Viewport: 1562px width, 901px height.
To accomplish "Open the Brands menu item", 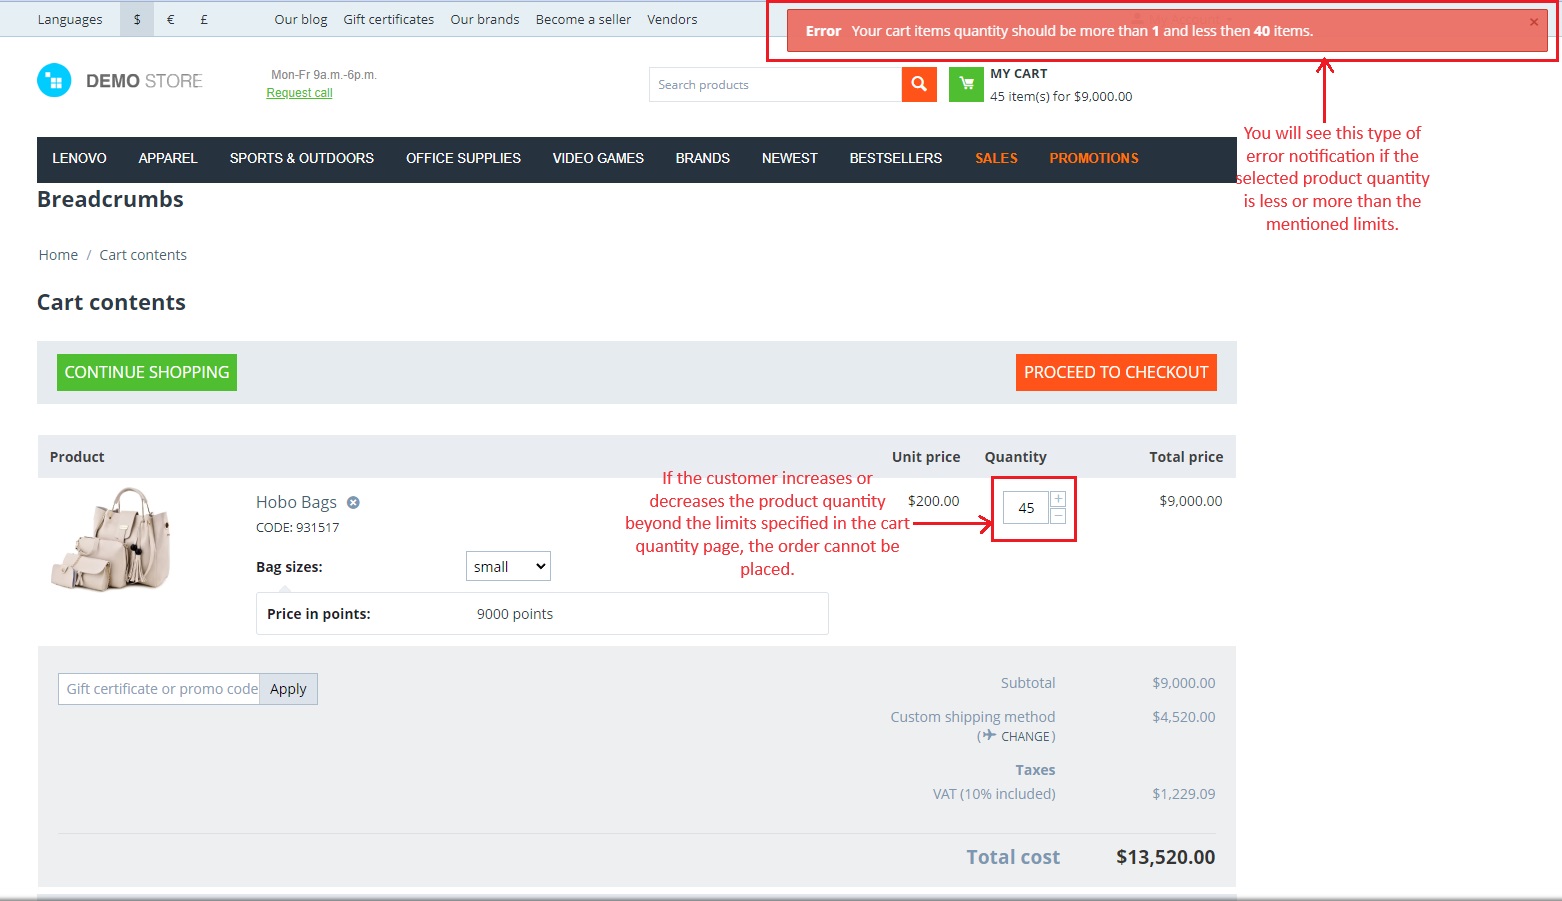I will click(703, 158).
